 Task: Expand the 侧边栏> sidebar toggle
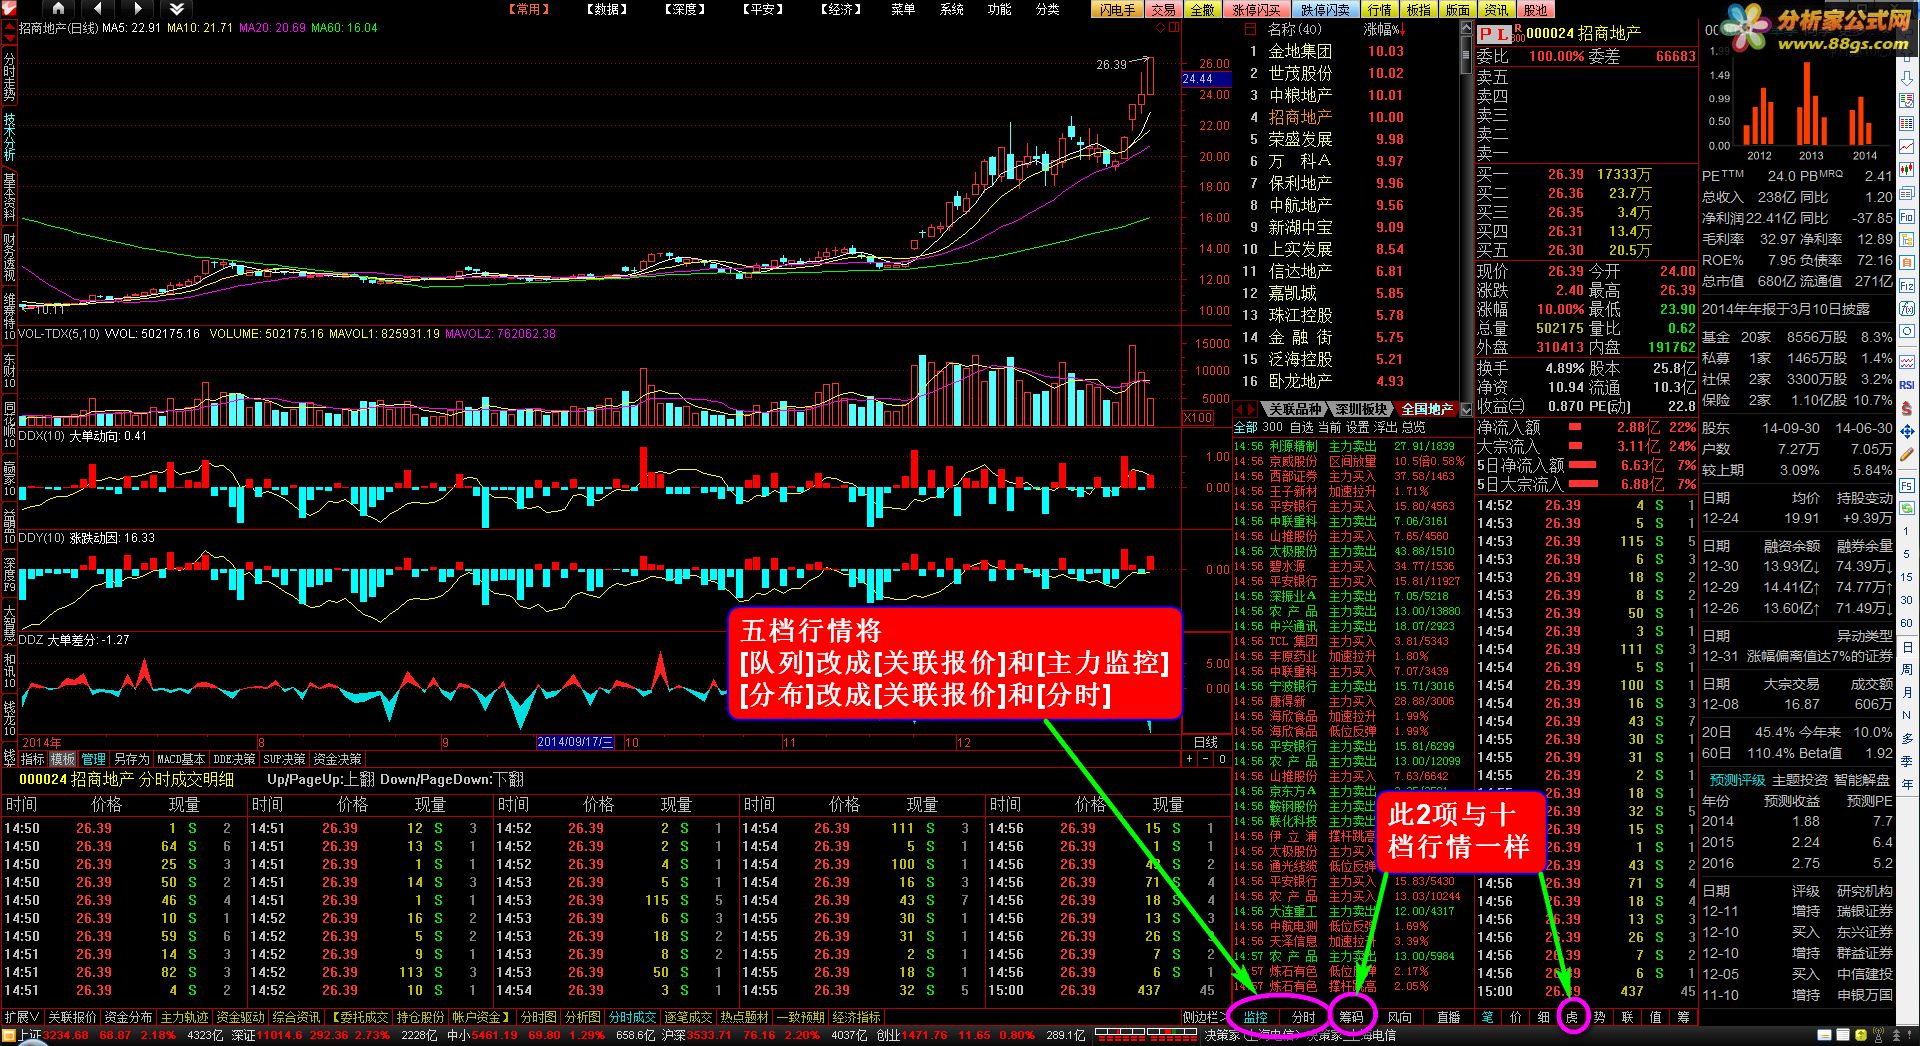click(x=1204, y=1017)
